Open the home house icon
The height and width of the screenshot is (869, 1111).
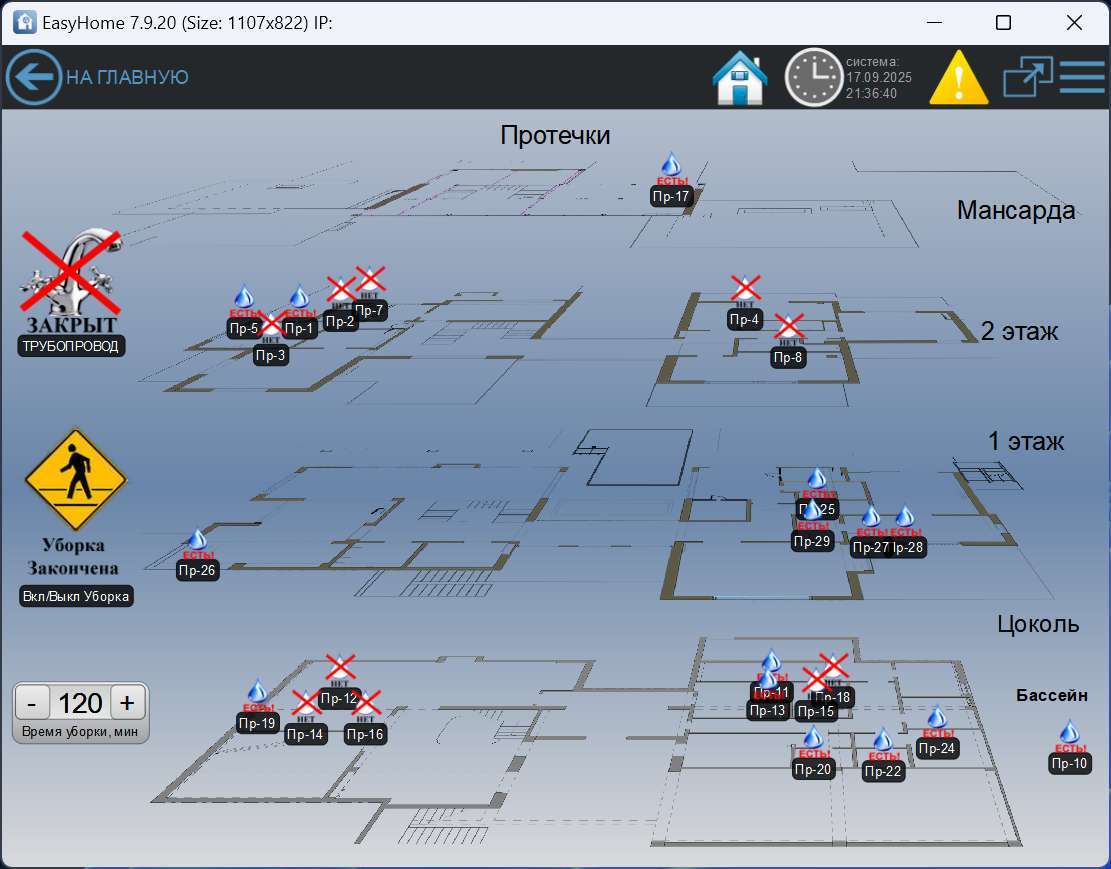[x=740, y=78]
